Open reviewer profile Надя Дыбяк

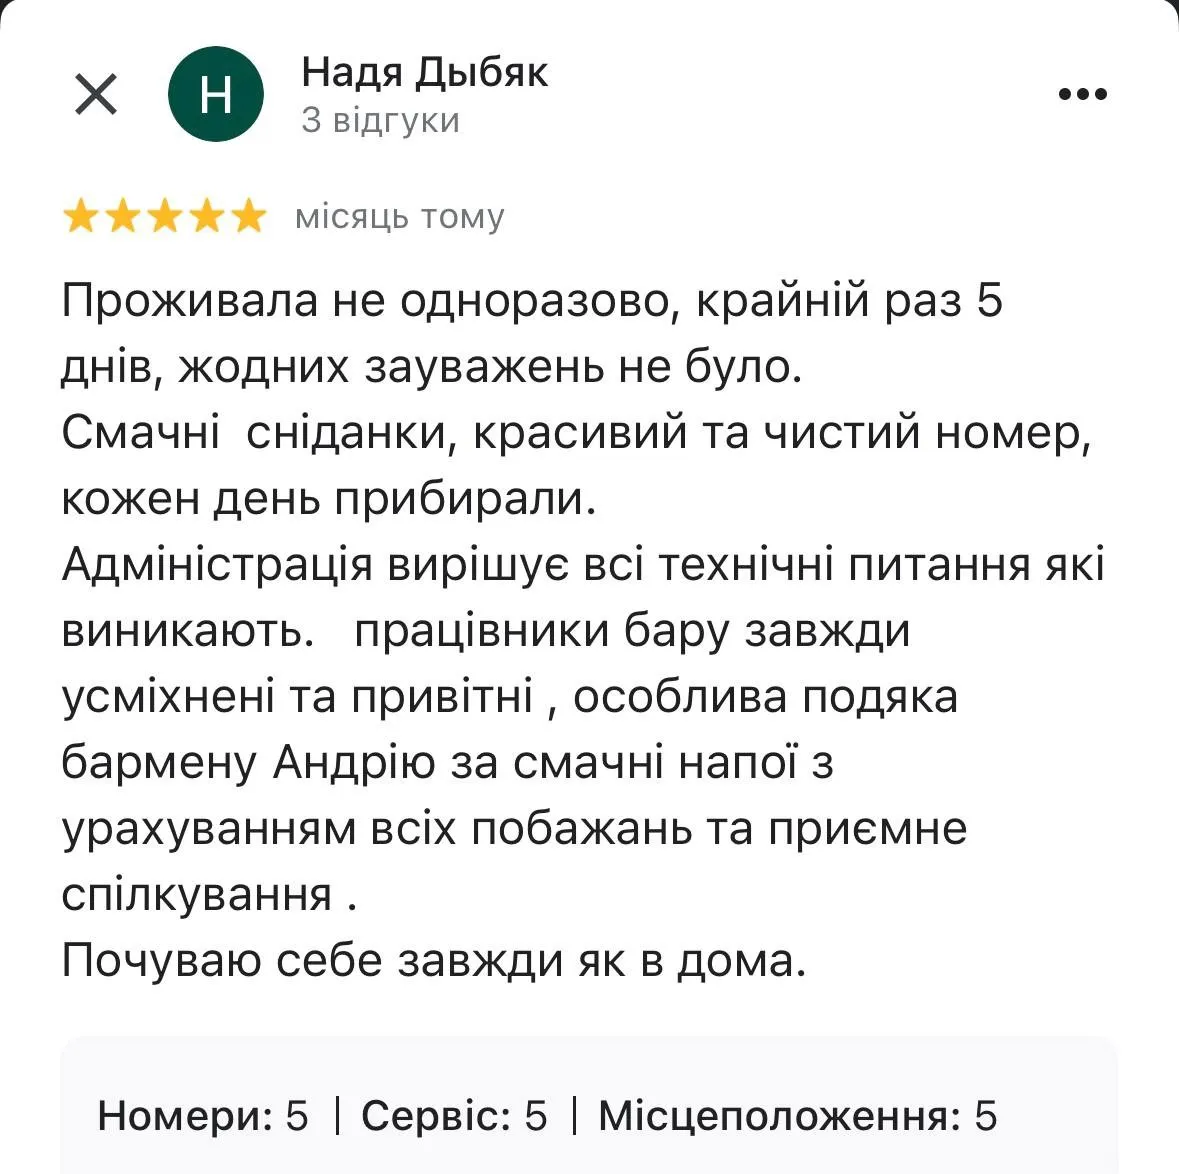tap(424, 72)
